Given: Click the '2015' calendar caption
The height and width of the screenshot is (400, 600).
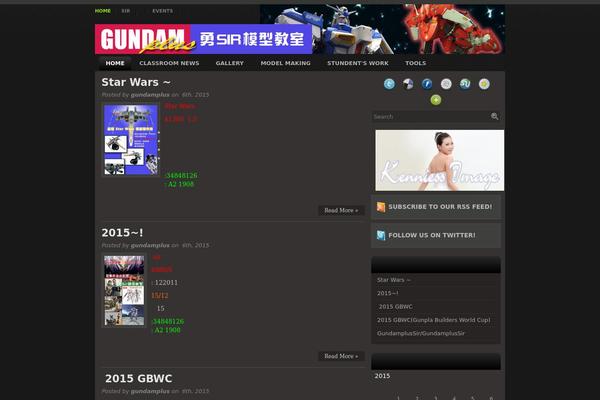Looking at the screenshot, I should (x=382, y=376).
